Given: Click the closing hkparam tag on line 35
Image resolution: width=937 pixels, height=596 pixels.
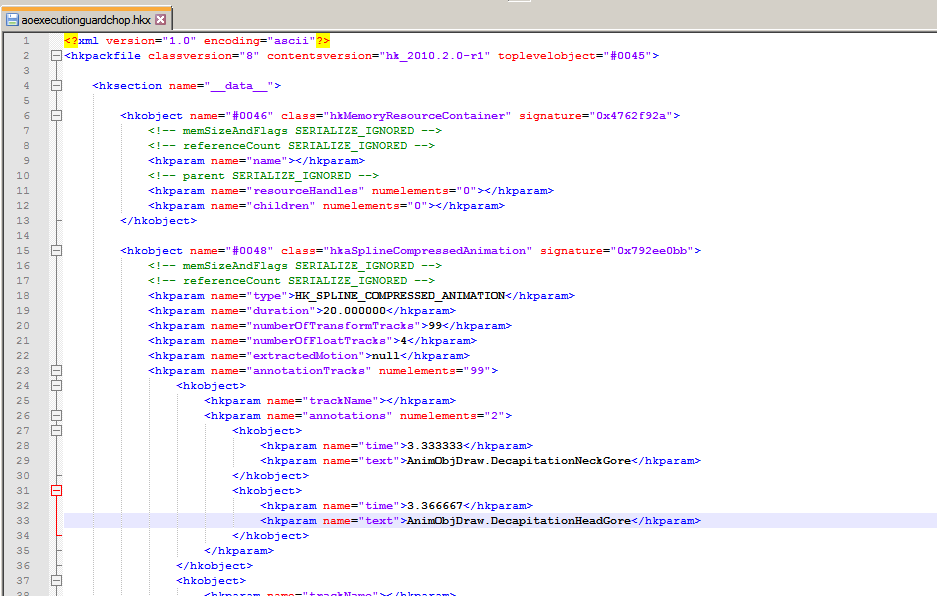Looking at the screenshot, I should point(239,551).
